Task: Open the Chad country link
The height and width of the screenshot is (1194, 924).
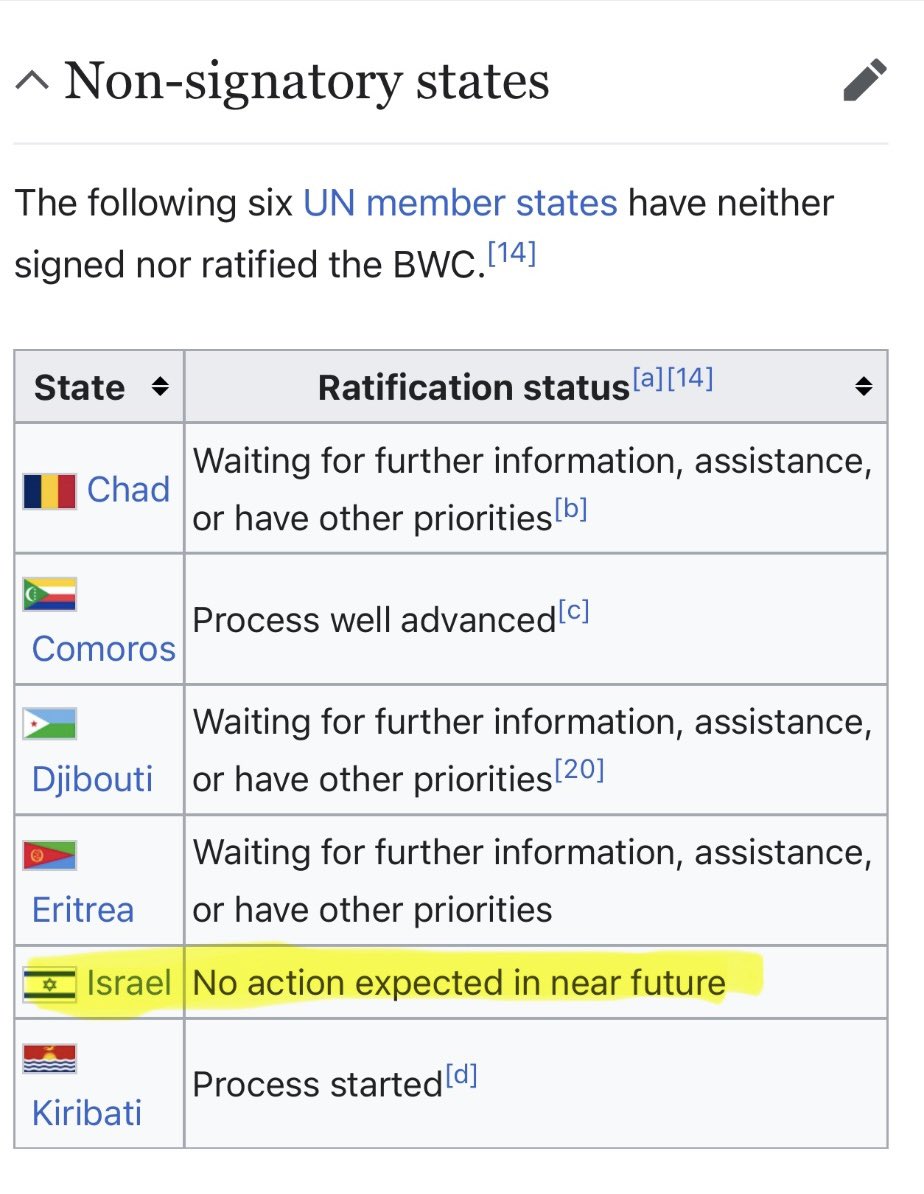Action: coord(128,490)
